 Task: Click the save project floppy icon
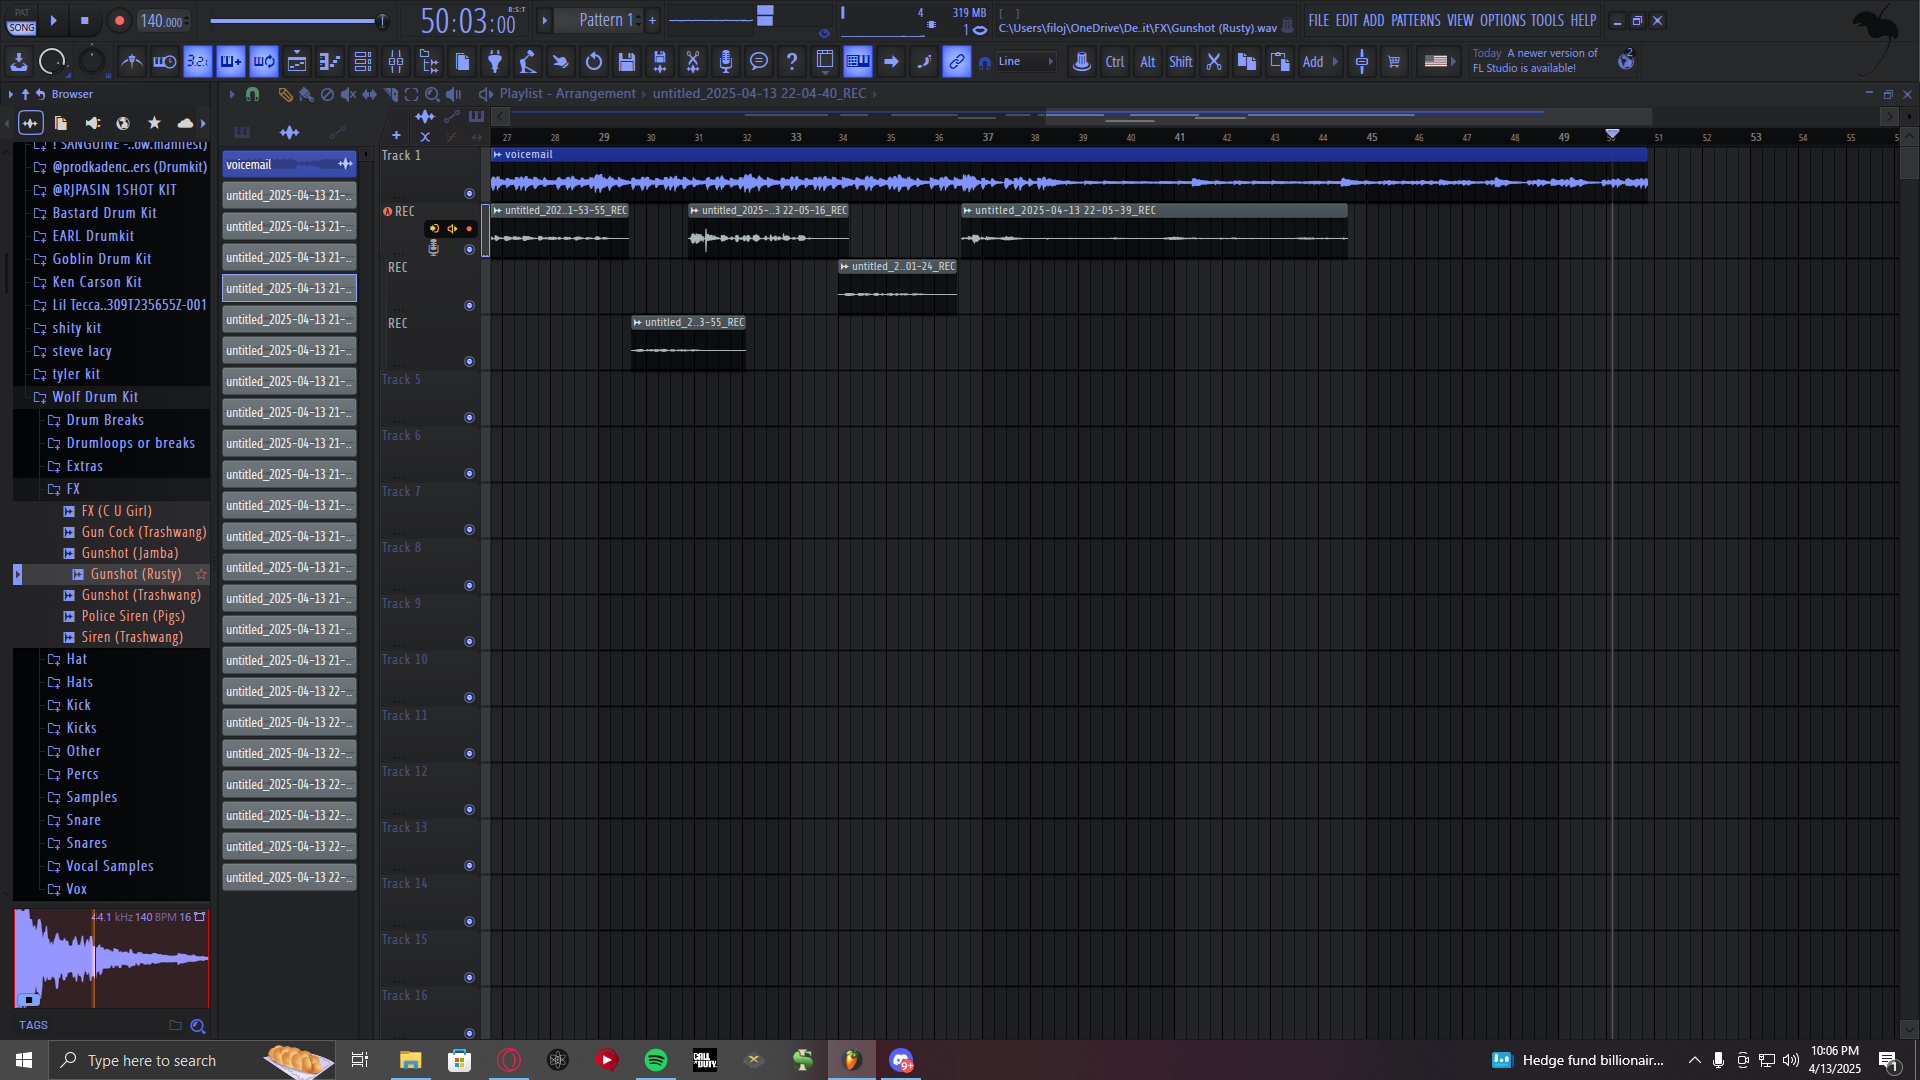[627, 62]
